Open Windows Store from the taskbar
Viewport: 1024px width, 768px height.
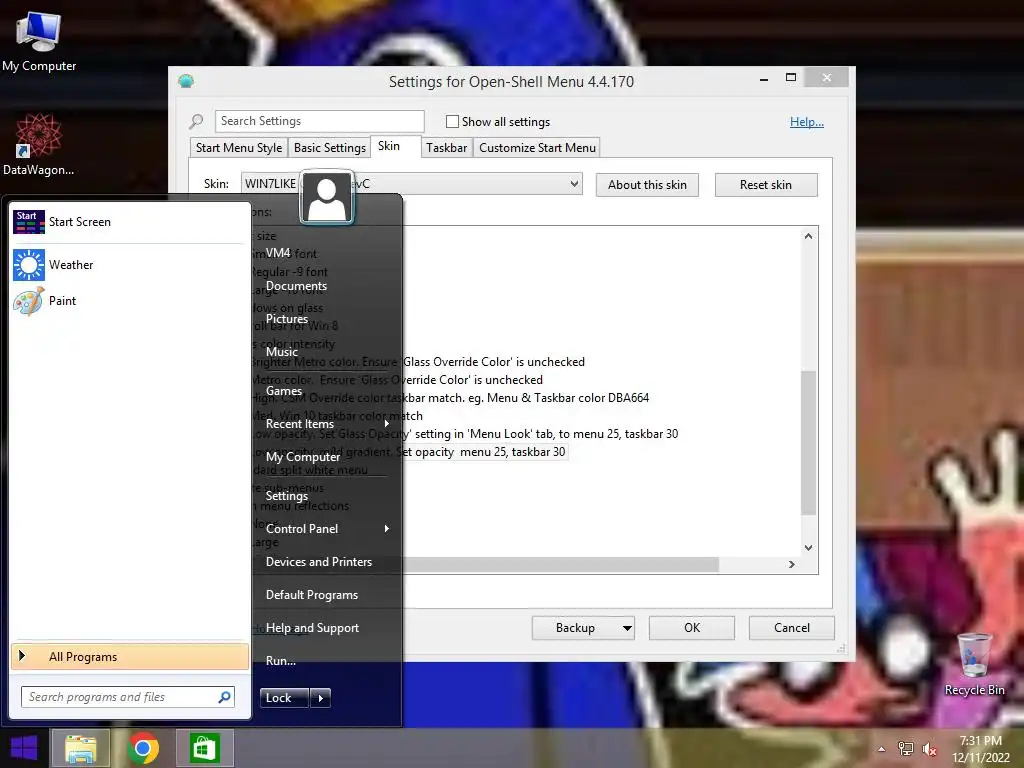(204, 748)
